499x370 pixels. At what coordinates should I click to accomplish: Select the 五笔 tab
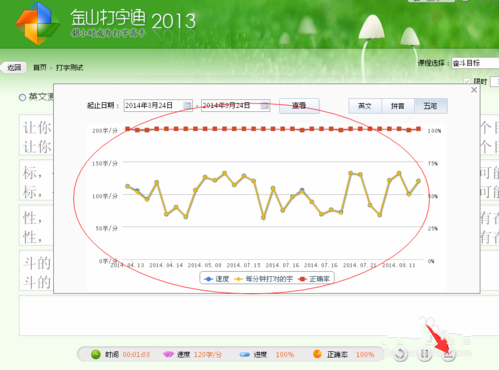coord(430,106)
